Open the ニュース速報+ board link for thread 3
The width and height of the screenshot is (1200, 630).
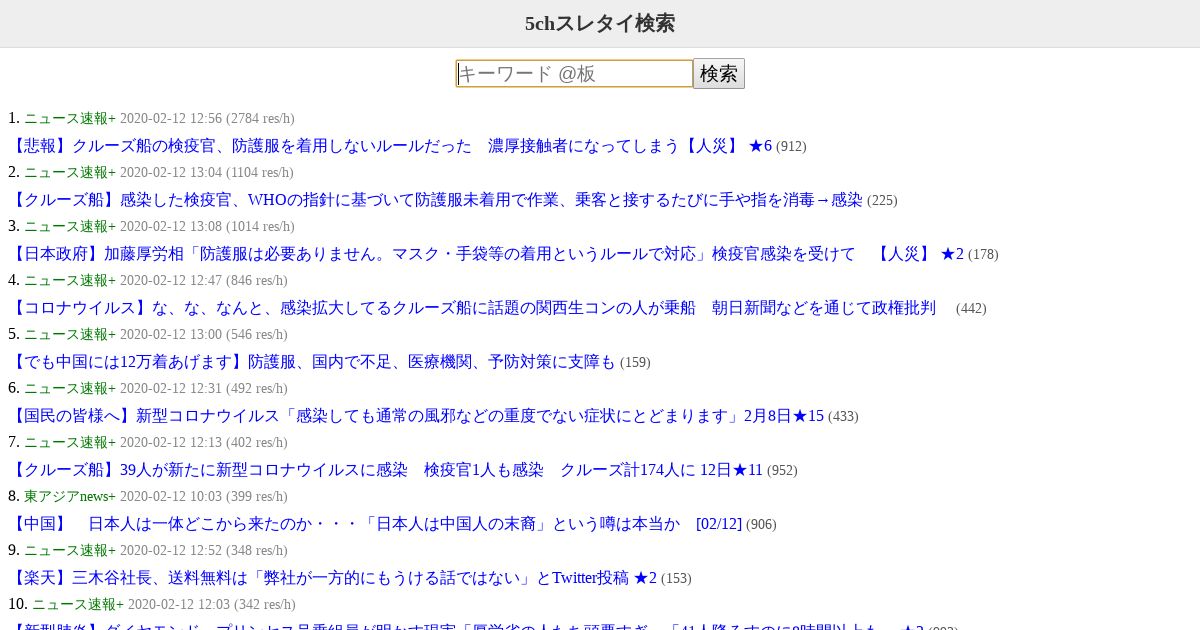click(x=70, y=226)
